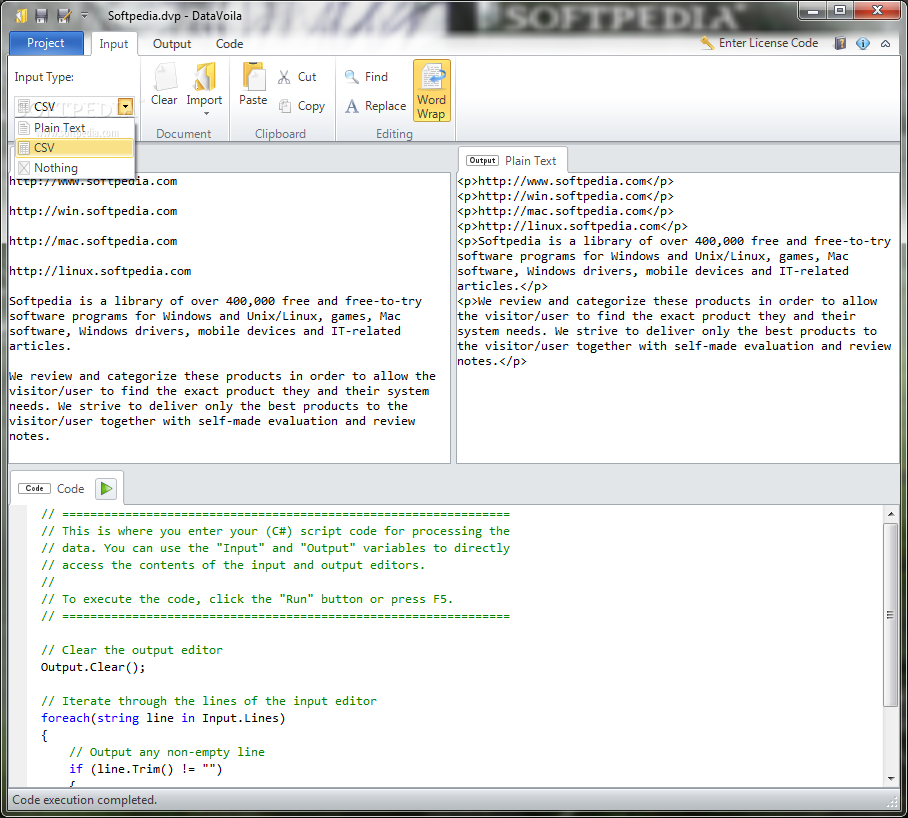Click the Save icon in quick access toolbar
The image size is (908, 818).
(x=41, y=16)
